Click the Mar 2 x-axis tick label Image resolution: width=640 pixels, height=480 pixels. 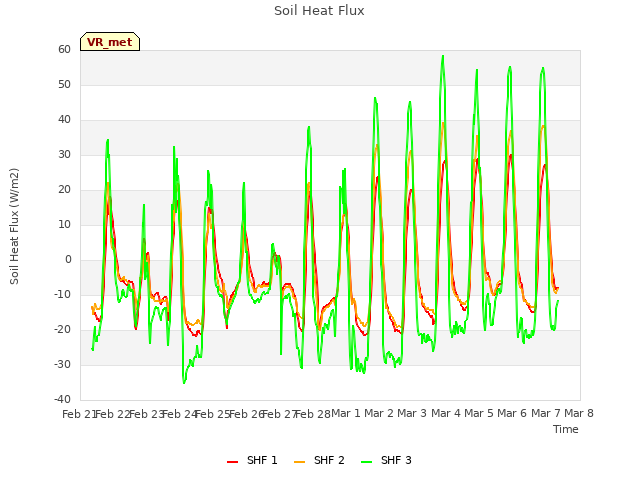pyautogui.click(x=379, y=413)
